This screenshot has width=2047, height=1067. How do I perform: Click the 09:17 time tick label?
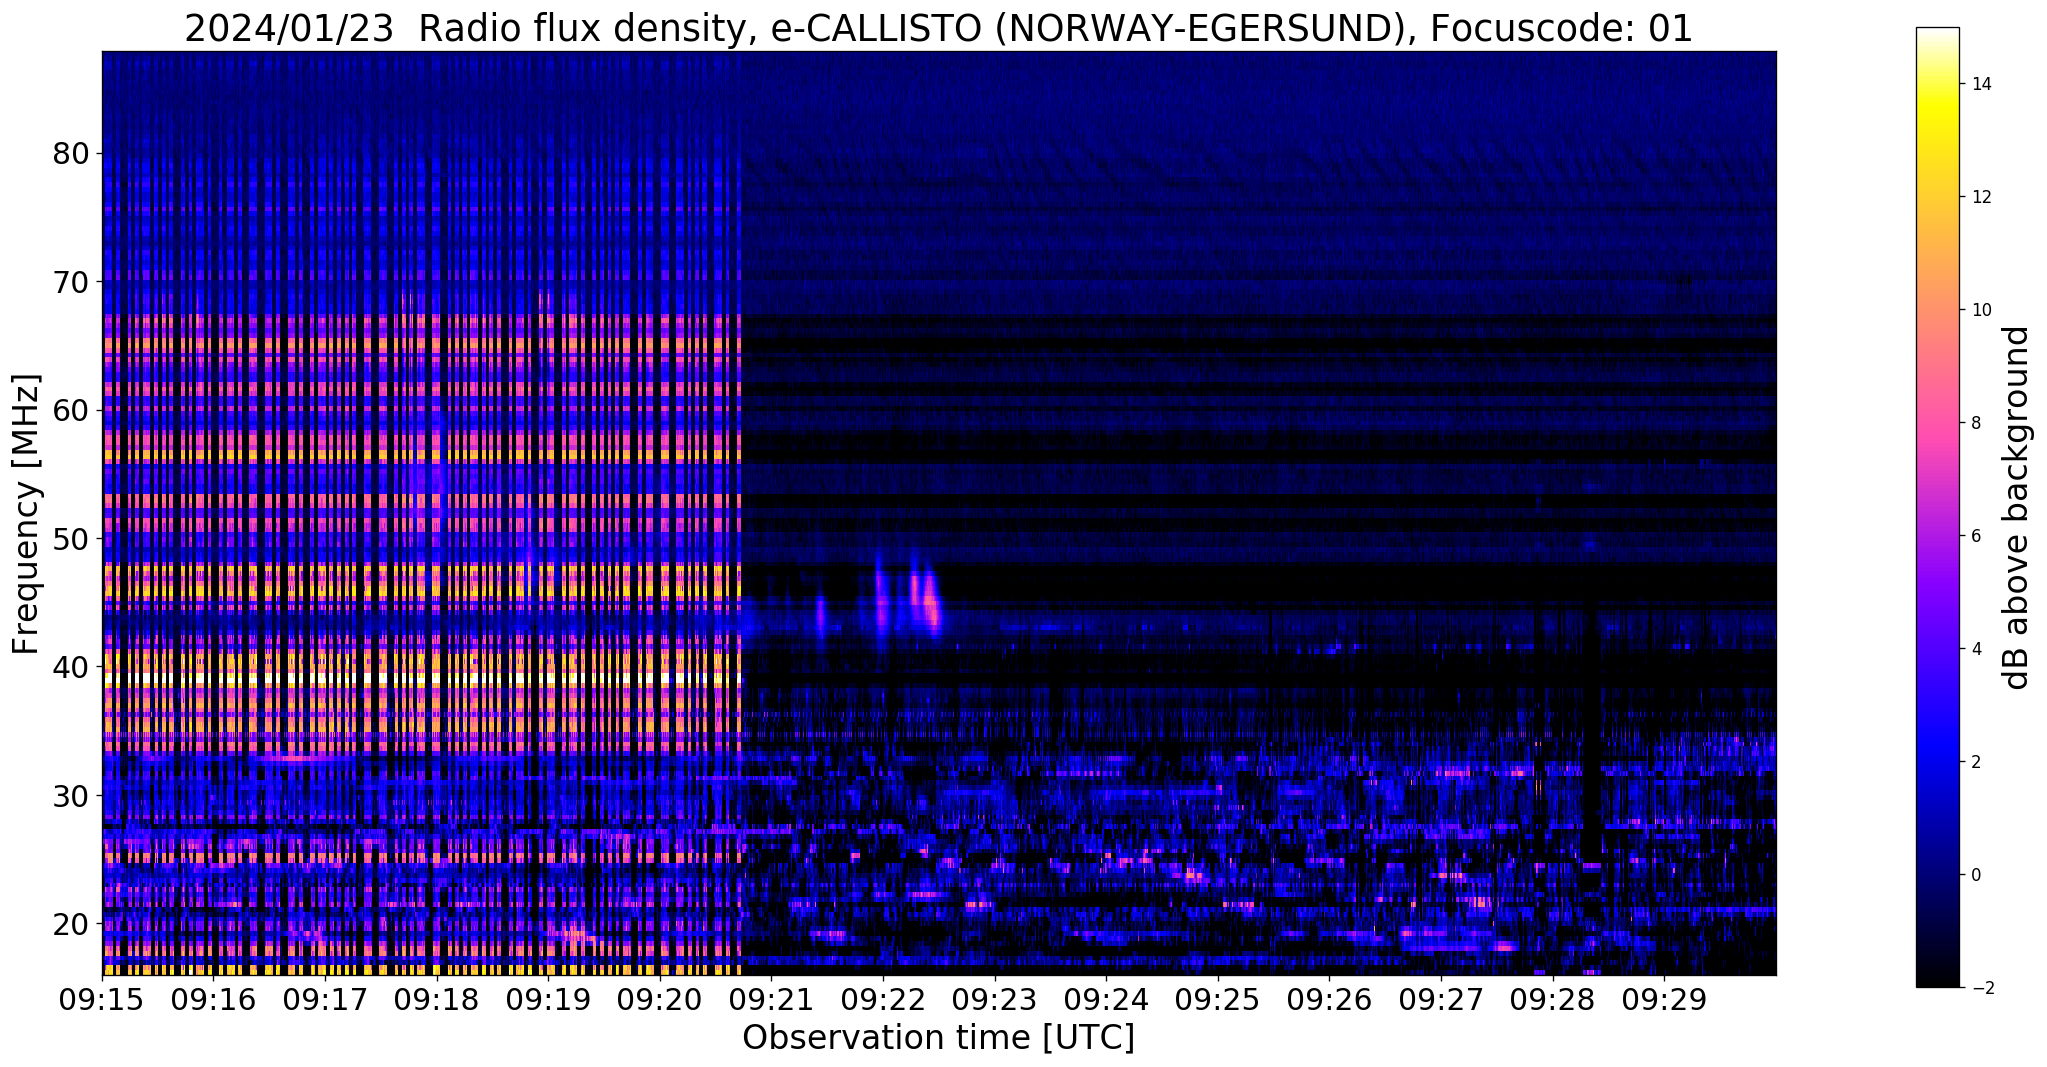325,1001
